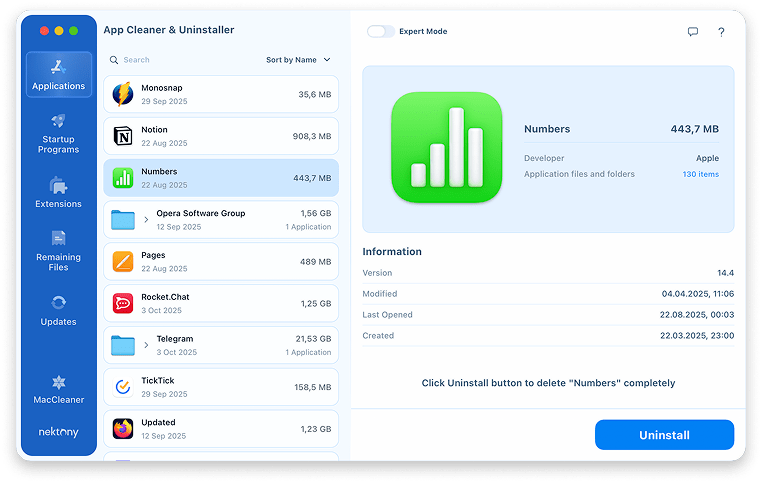
Task: Go to the Extensions section
Action: [58, 191]
